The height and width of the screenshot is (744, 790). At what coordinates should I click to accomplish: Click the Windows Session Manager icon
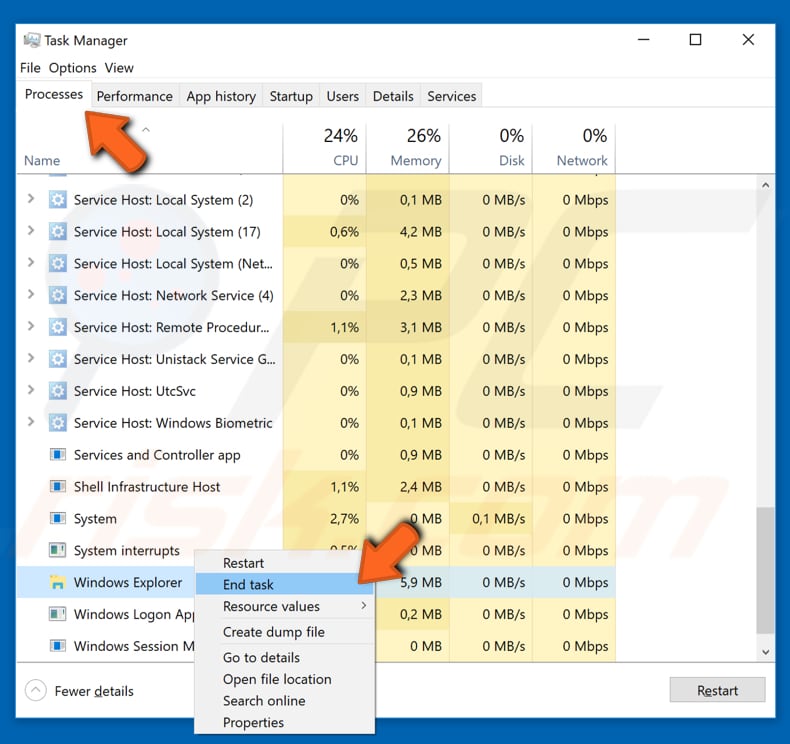pos(57,646)
